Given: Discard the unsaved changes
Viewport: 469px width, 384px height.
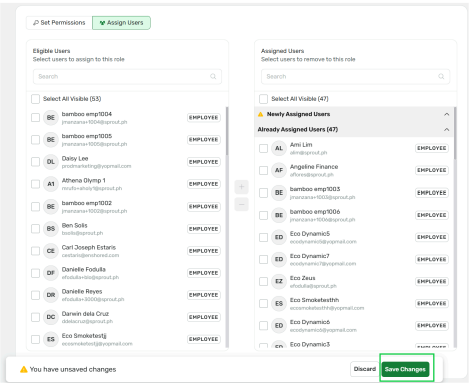Looking at the screenshot, I should pyautogui.click(x=365, y=369).
